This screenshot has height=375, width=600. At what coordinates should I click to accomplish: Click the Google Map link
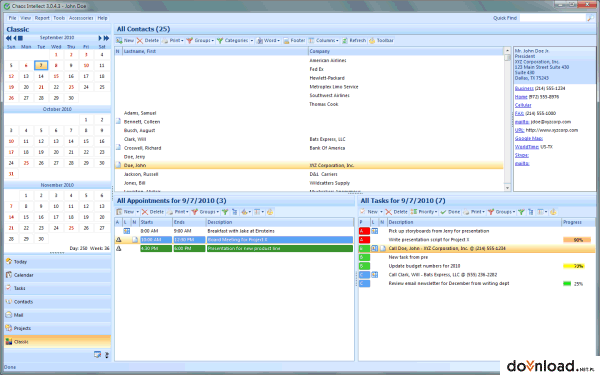pyautogui.click(x=528, y=139)
